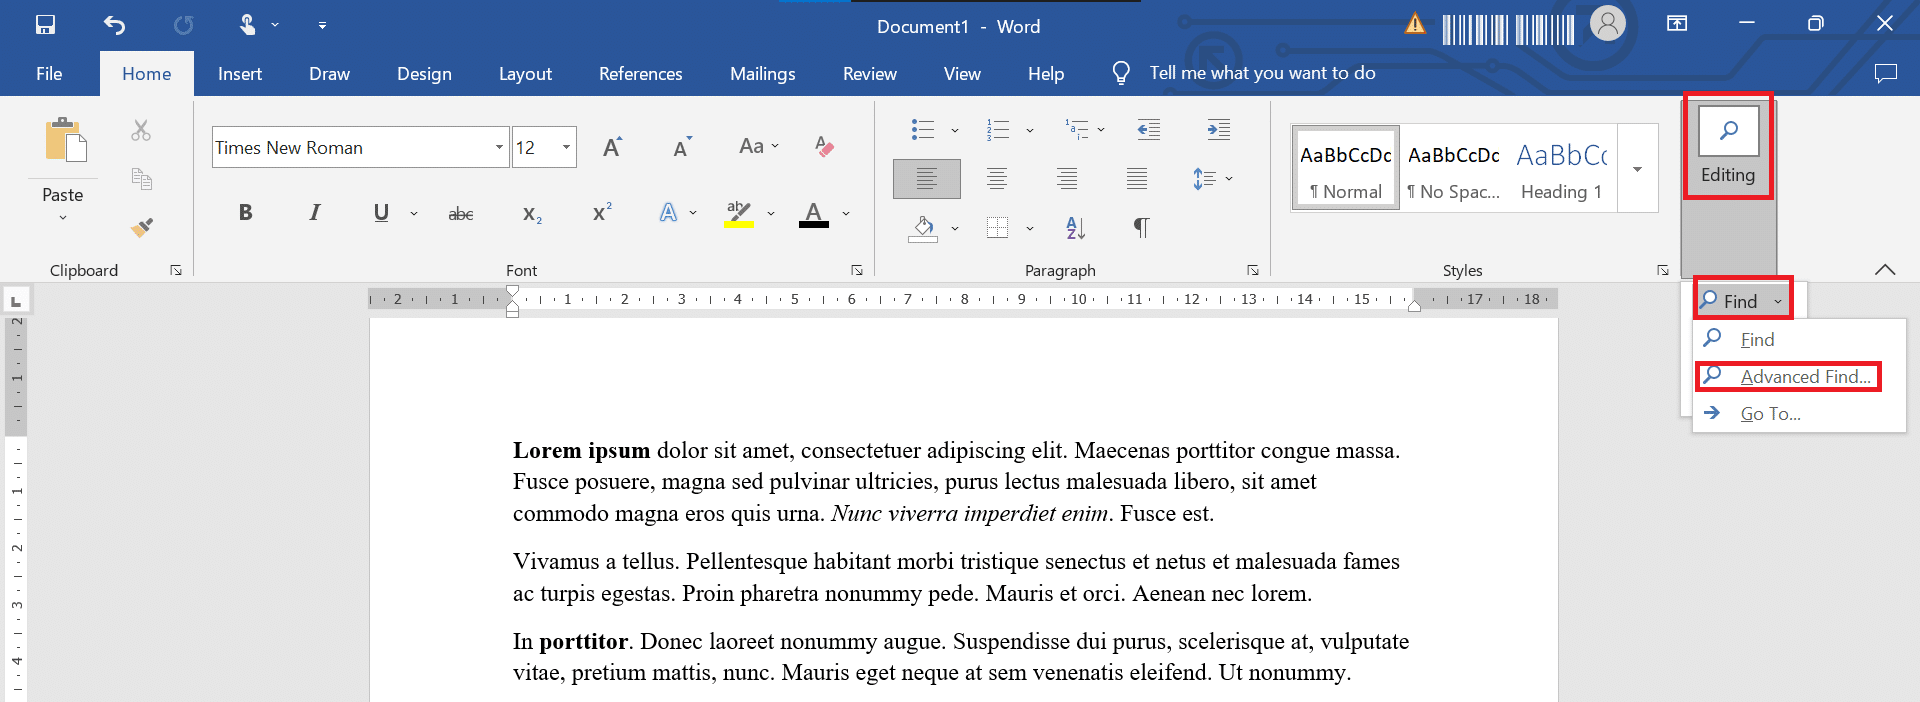The height and width of the screenshot is (702, 1920).
Task: Click Tell me what you want to do
Action: click(x=1262, y=73)
